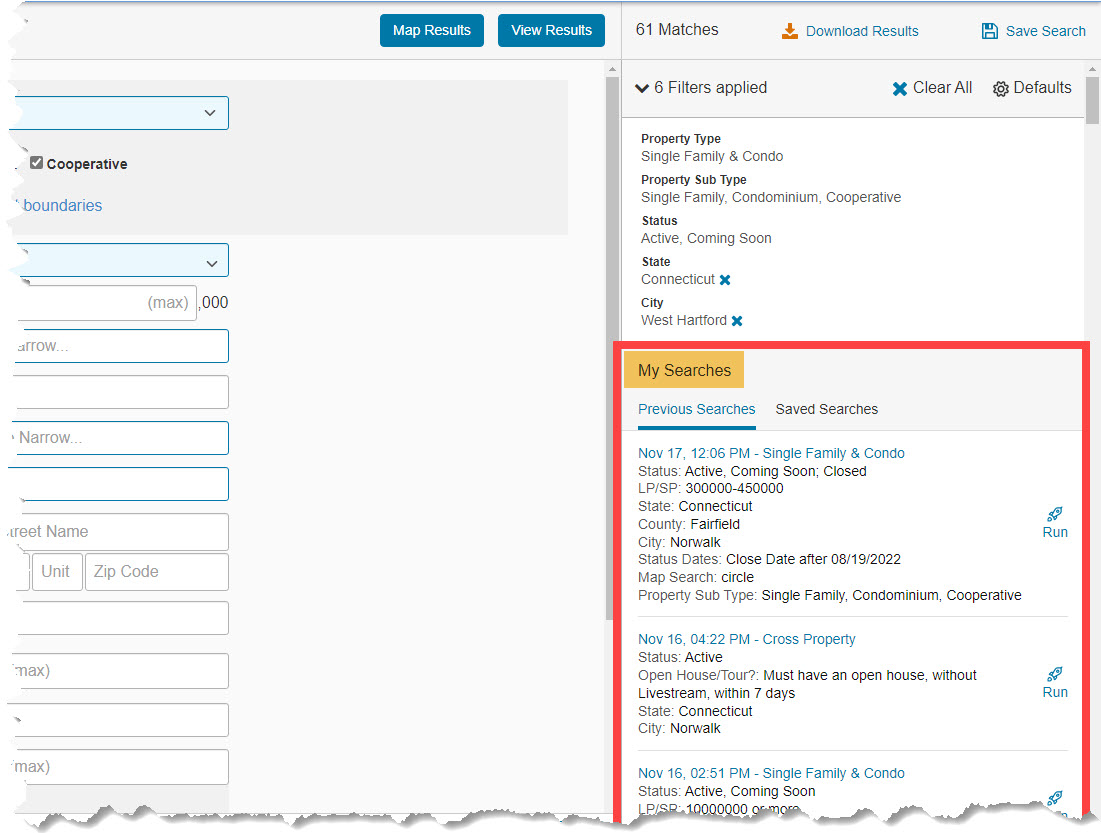This screenshot has height=833, width=1101.
Task: Select the Previous Searches tab
Action: pyautogui.click(x=697, y=409)
